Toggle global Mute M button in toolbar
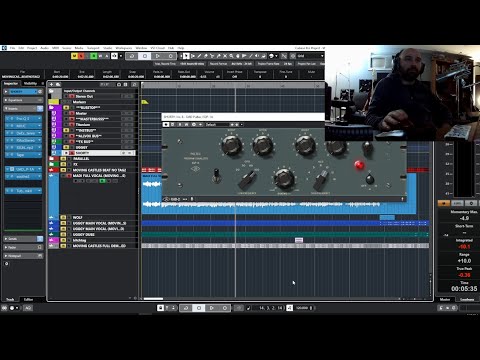Viewport: 480px width, 360px height. click(74, 56)
